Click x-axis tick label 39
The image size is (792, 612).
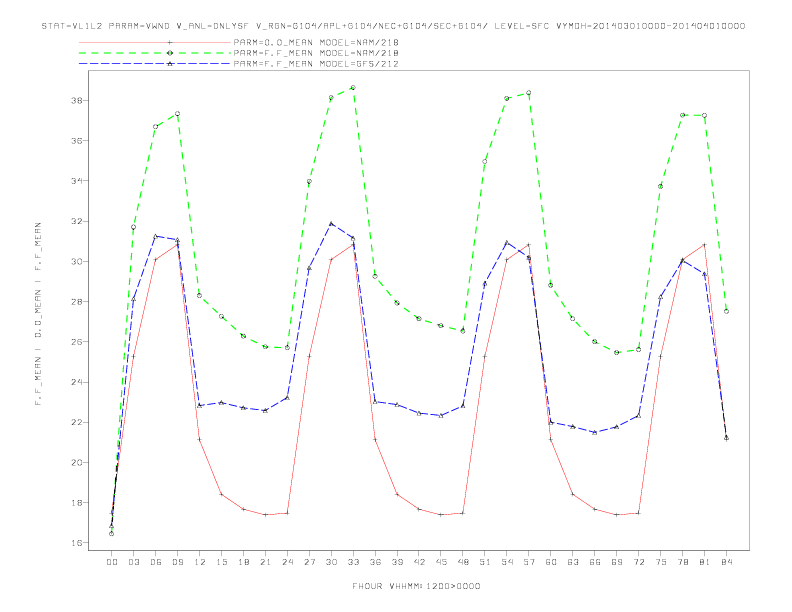point(397,562)
